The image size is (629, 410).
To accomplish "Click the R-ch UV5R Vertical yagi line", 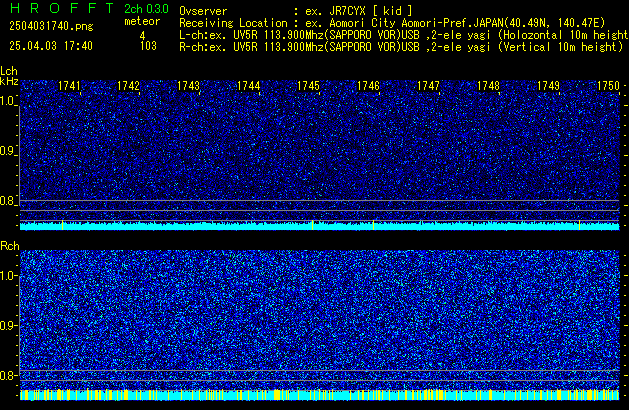I will pos(401,47).
